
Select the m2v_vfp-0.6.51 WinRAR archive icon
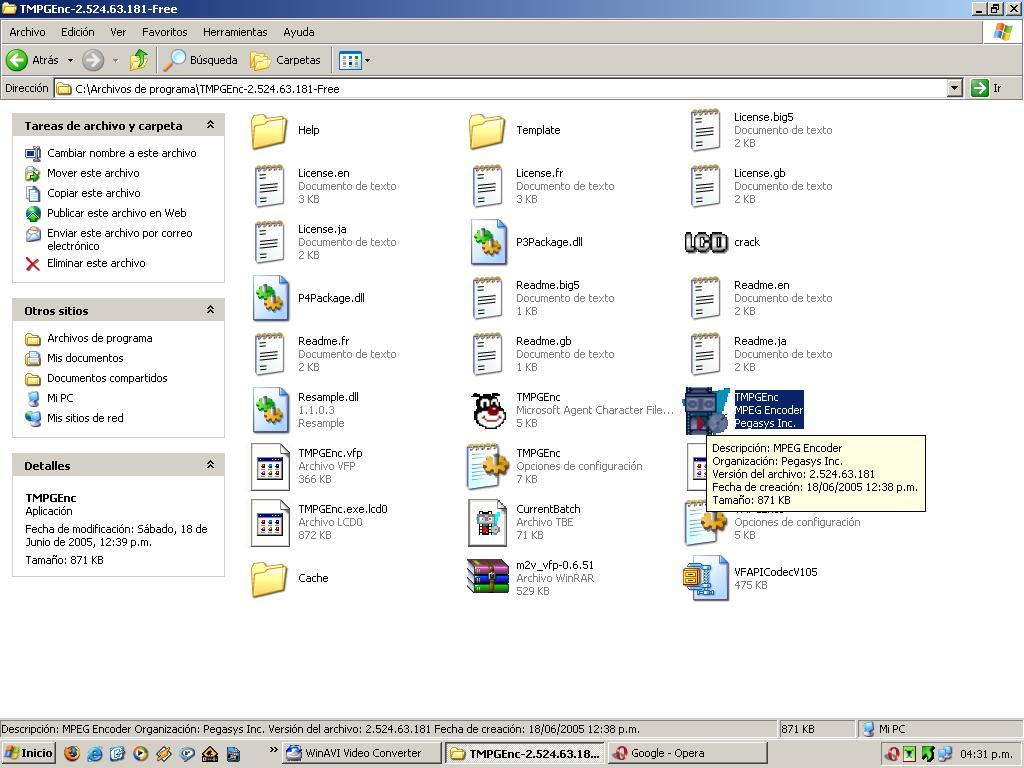point(488,577)
